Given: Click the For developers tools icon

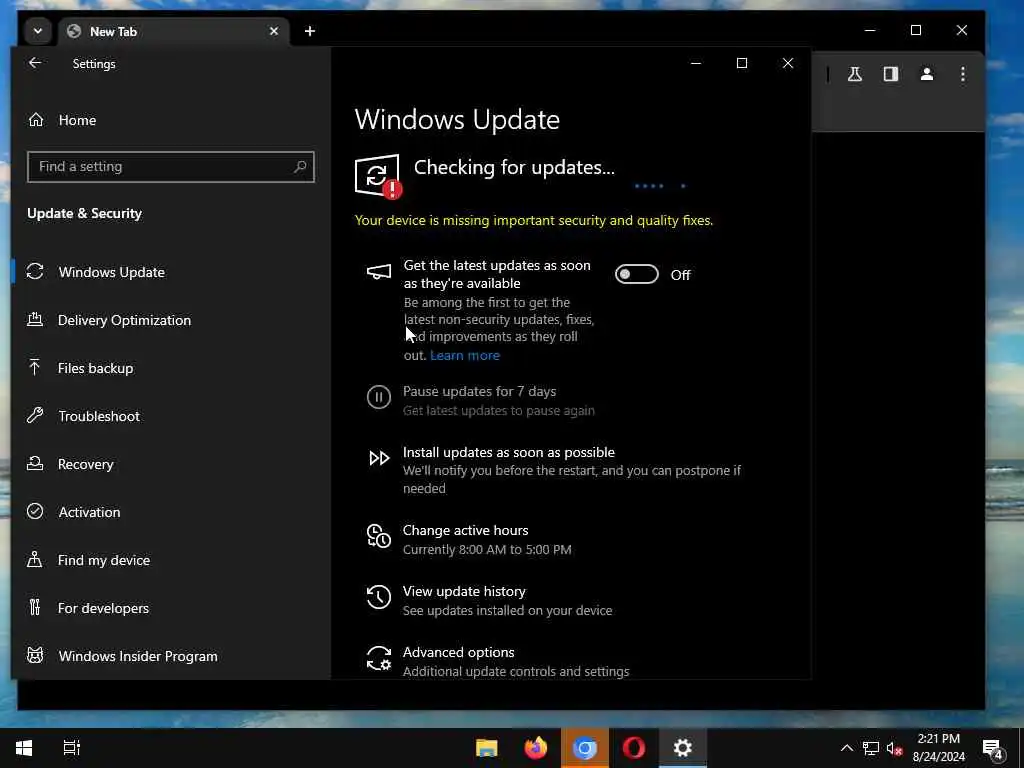Looking at the screenshot, I should coord(35,607).
